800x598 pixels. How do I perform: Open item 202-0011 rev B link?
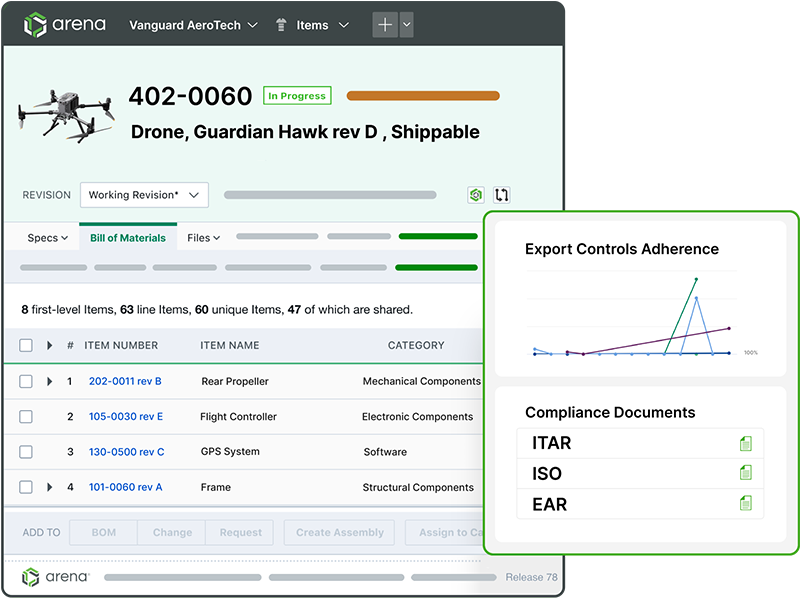pyautogui.click(x=125, y=381)
